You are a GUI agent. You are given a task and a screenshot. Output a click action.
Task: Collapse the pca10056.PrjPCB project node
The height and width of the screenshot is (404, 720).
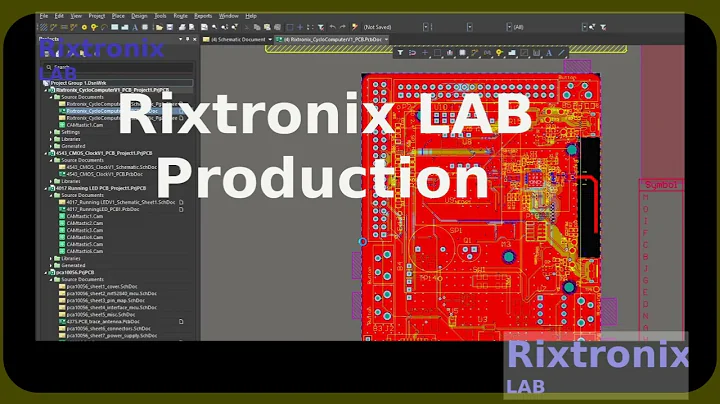pyautogui.click(x=46, y=272)
